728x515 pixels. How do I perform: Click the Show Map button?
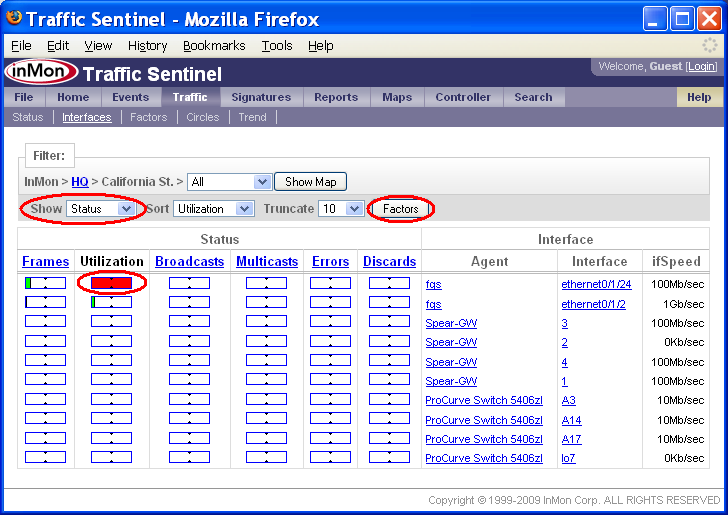[x=311, y=182]
